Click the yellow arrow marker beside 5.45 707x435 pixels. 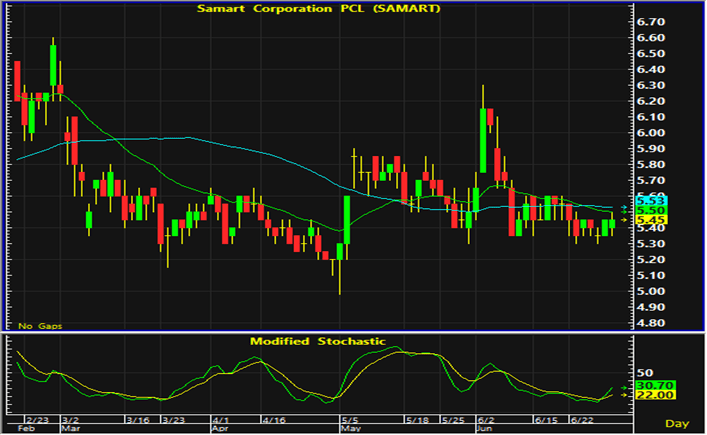click(624, 220)
